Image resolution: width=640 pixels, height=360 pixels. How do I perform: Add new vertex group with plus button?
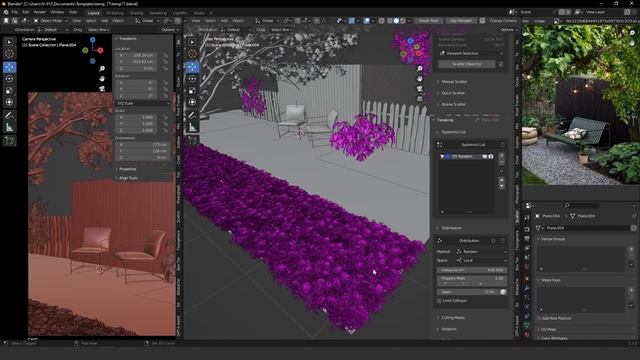pos(631,249)
